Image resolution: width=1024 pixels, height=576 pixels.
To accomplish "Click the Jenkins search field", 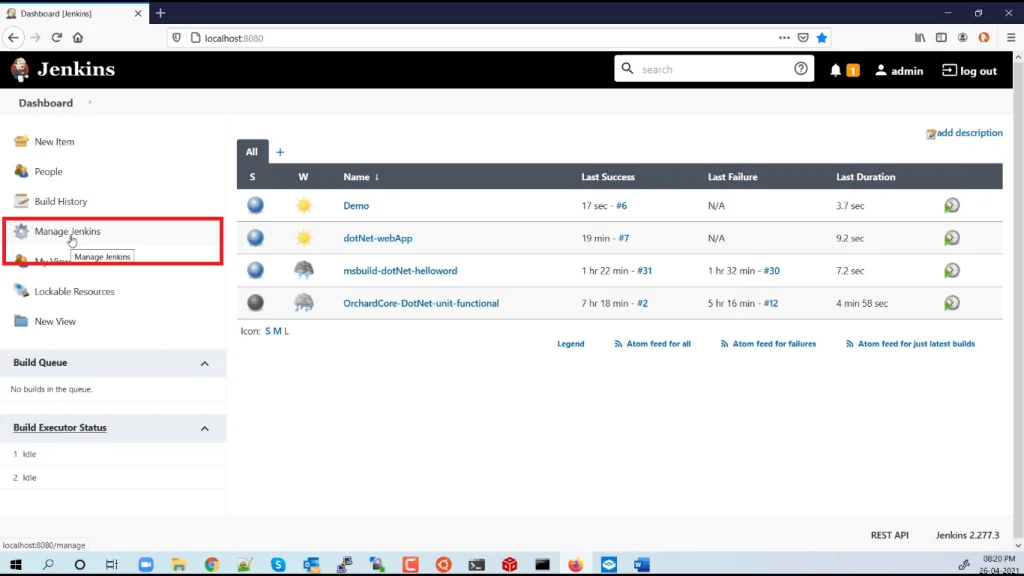I will [714, 69].
